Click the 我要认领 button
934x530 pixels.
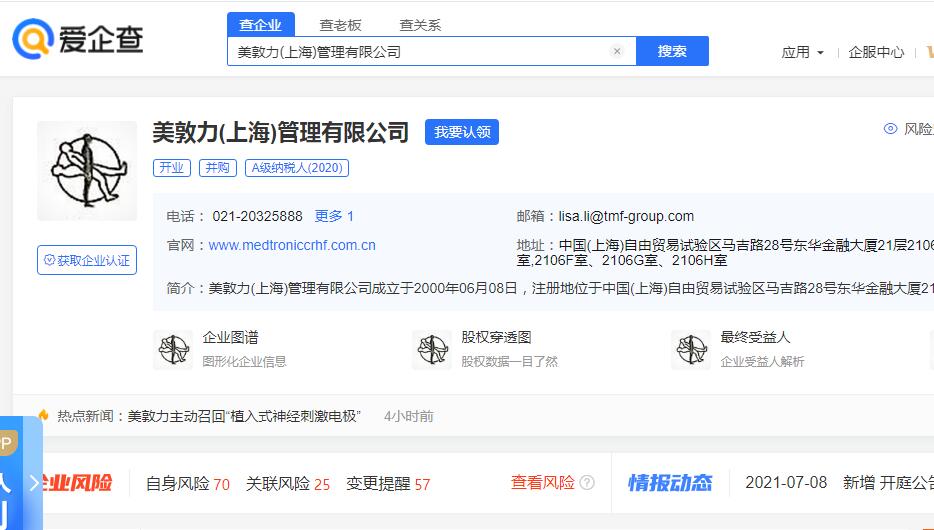pyautogui.click(x=462, y=132)
